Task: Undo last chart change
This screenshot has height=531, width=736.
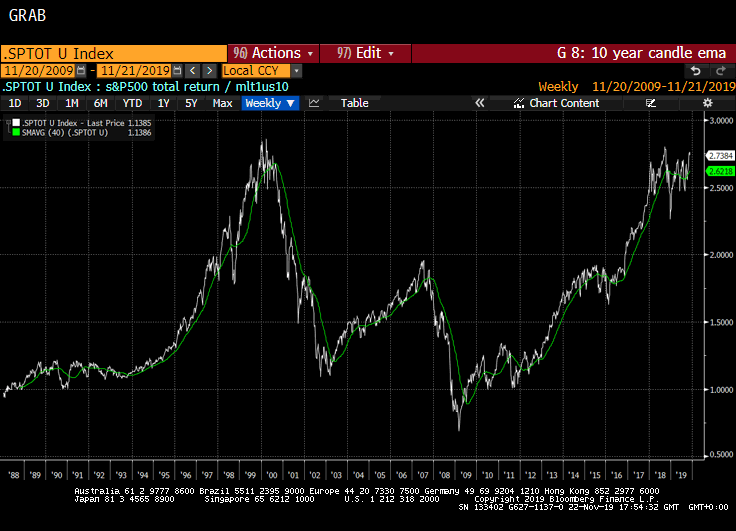Action: tap(696, 71)
